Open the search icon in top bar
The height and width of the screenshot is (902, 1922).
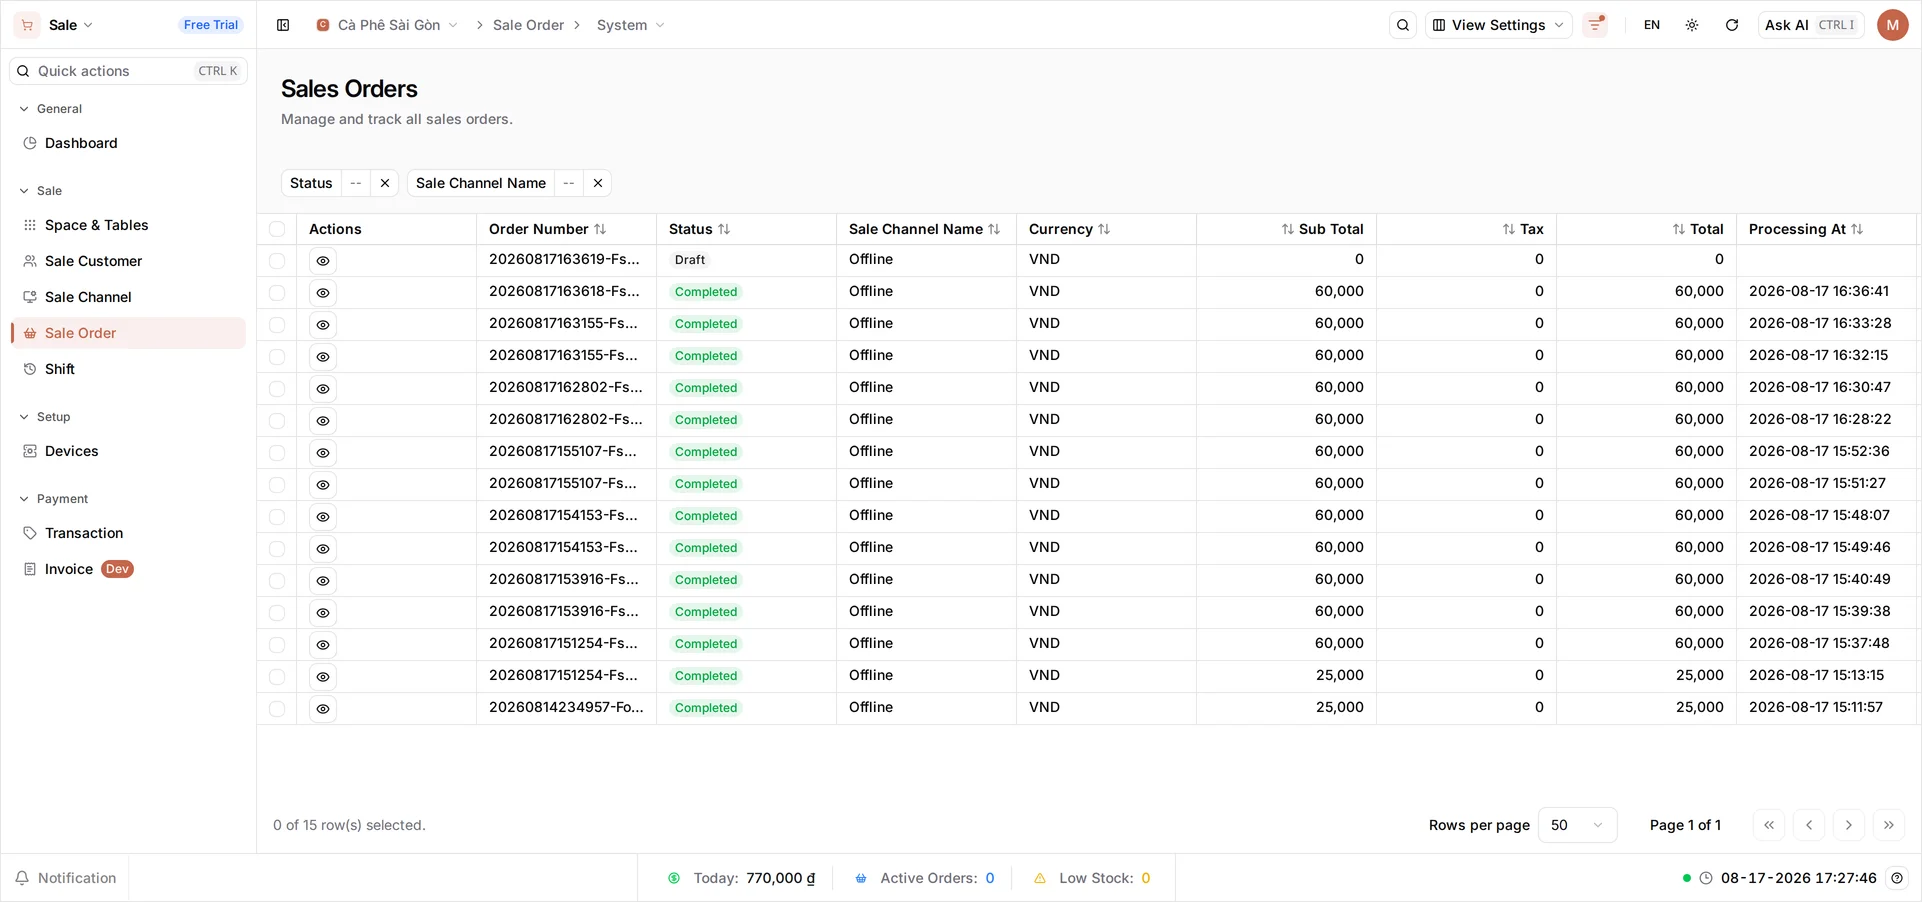click(1403, 25)
